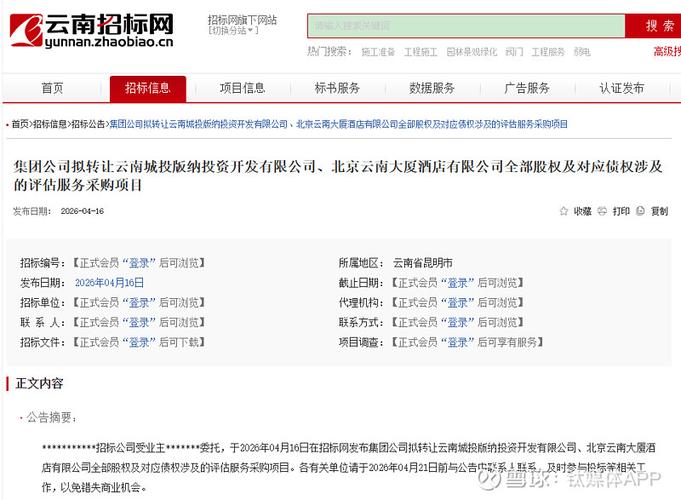Open the 招标信息 navigation tab
The height and width of the screenshot is (500, 681).
click(148, 89)
